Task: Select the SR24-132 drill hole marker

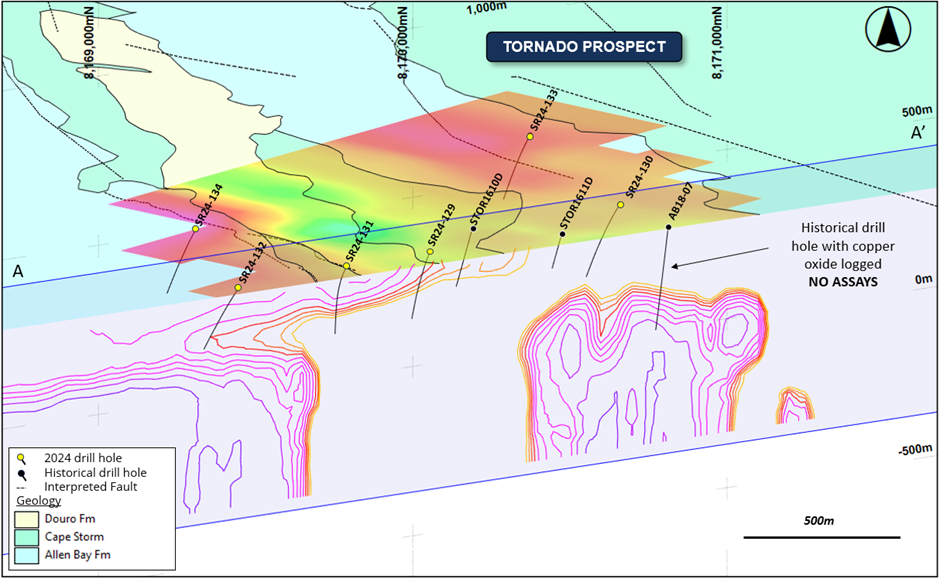Action: point(238,288)
